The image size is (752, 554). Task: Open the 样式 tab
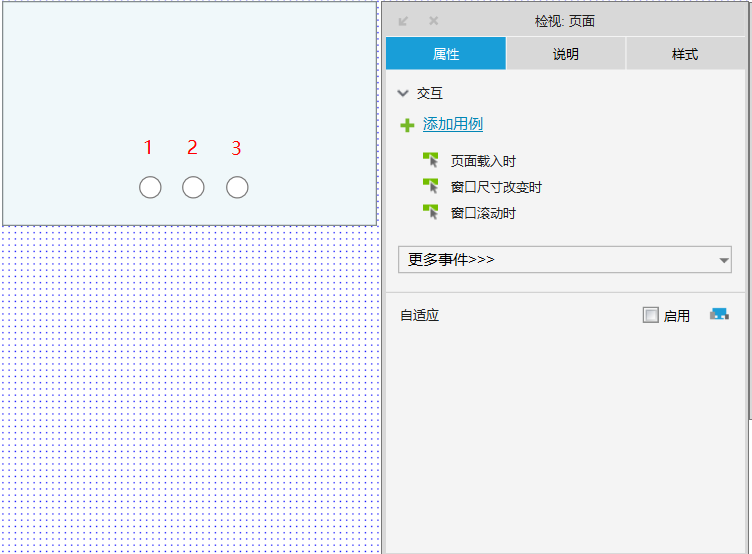click(685, 54)
